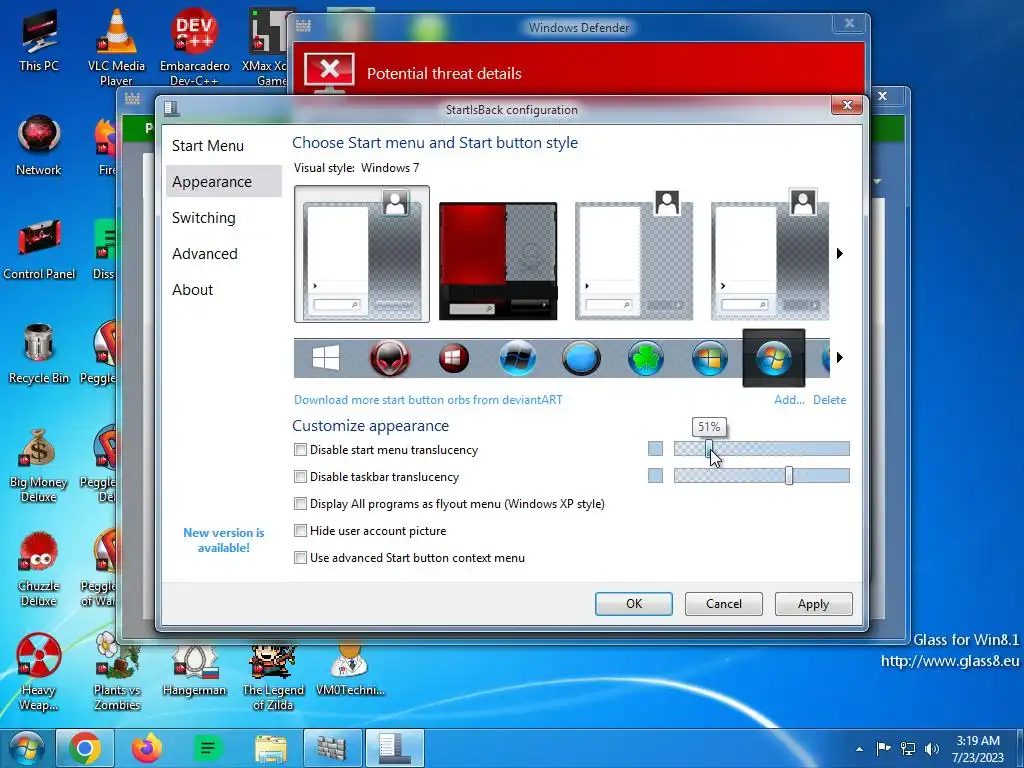Delete the selected start orb
The width and height of the screenshot is (1024, 768).
point(829,400)
